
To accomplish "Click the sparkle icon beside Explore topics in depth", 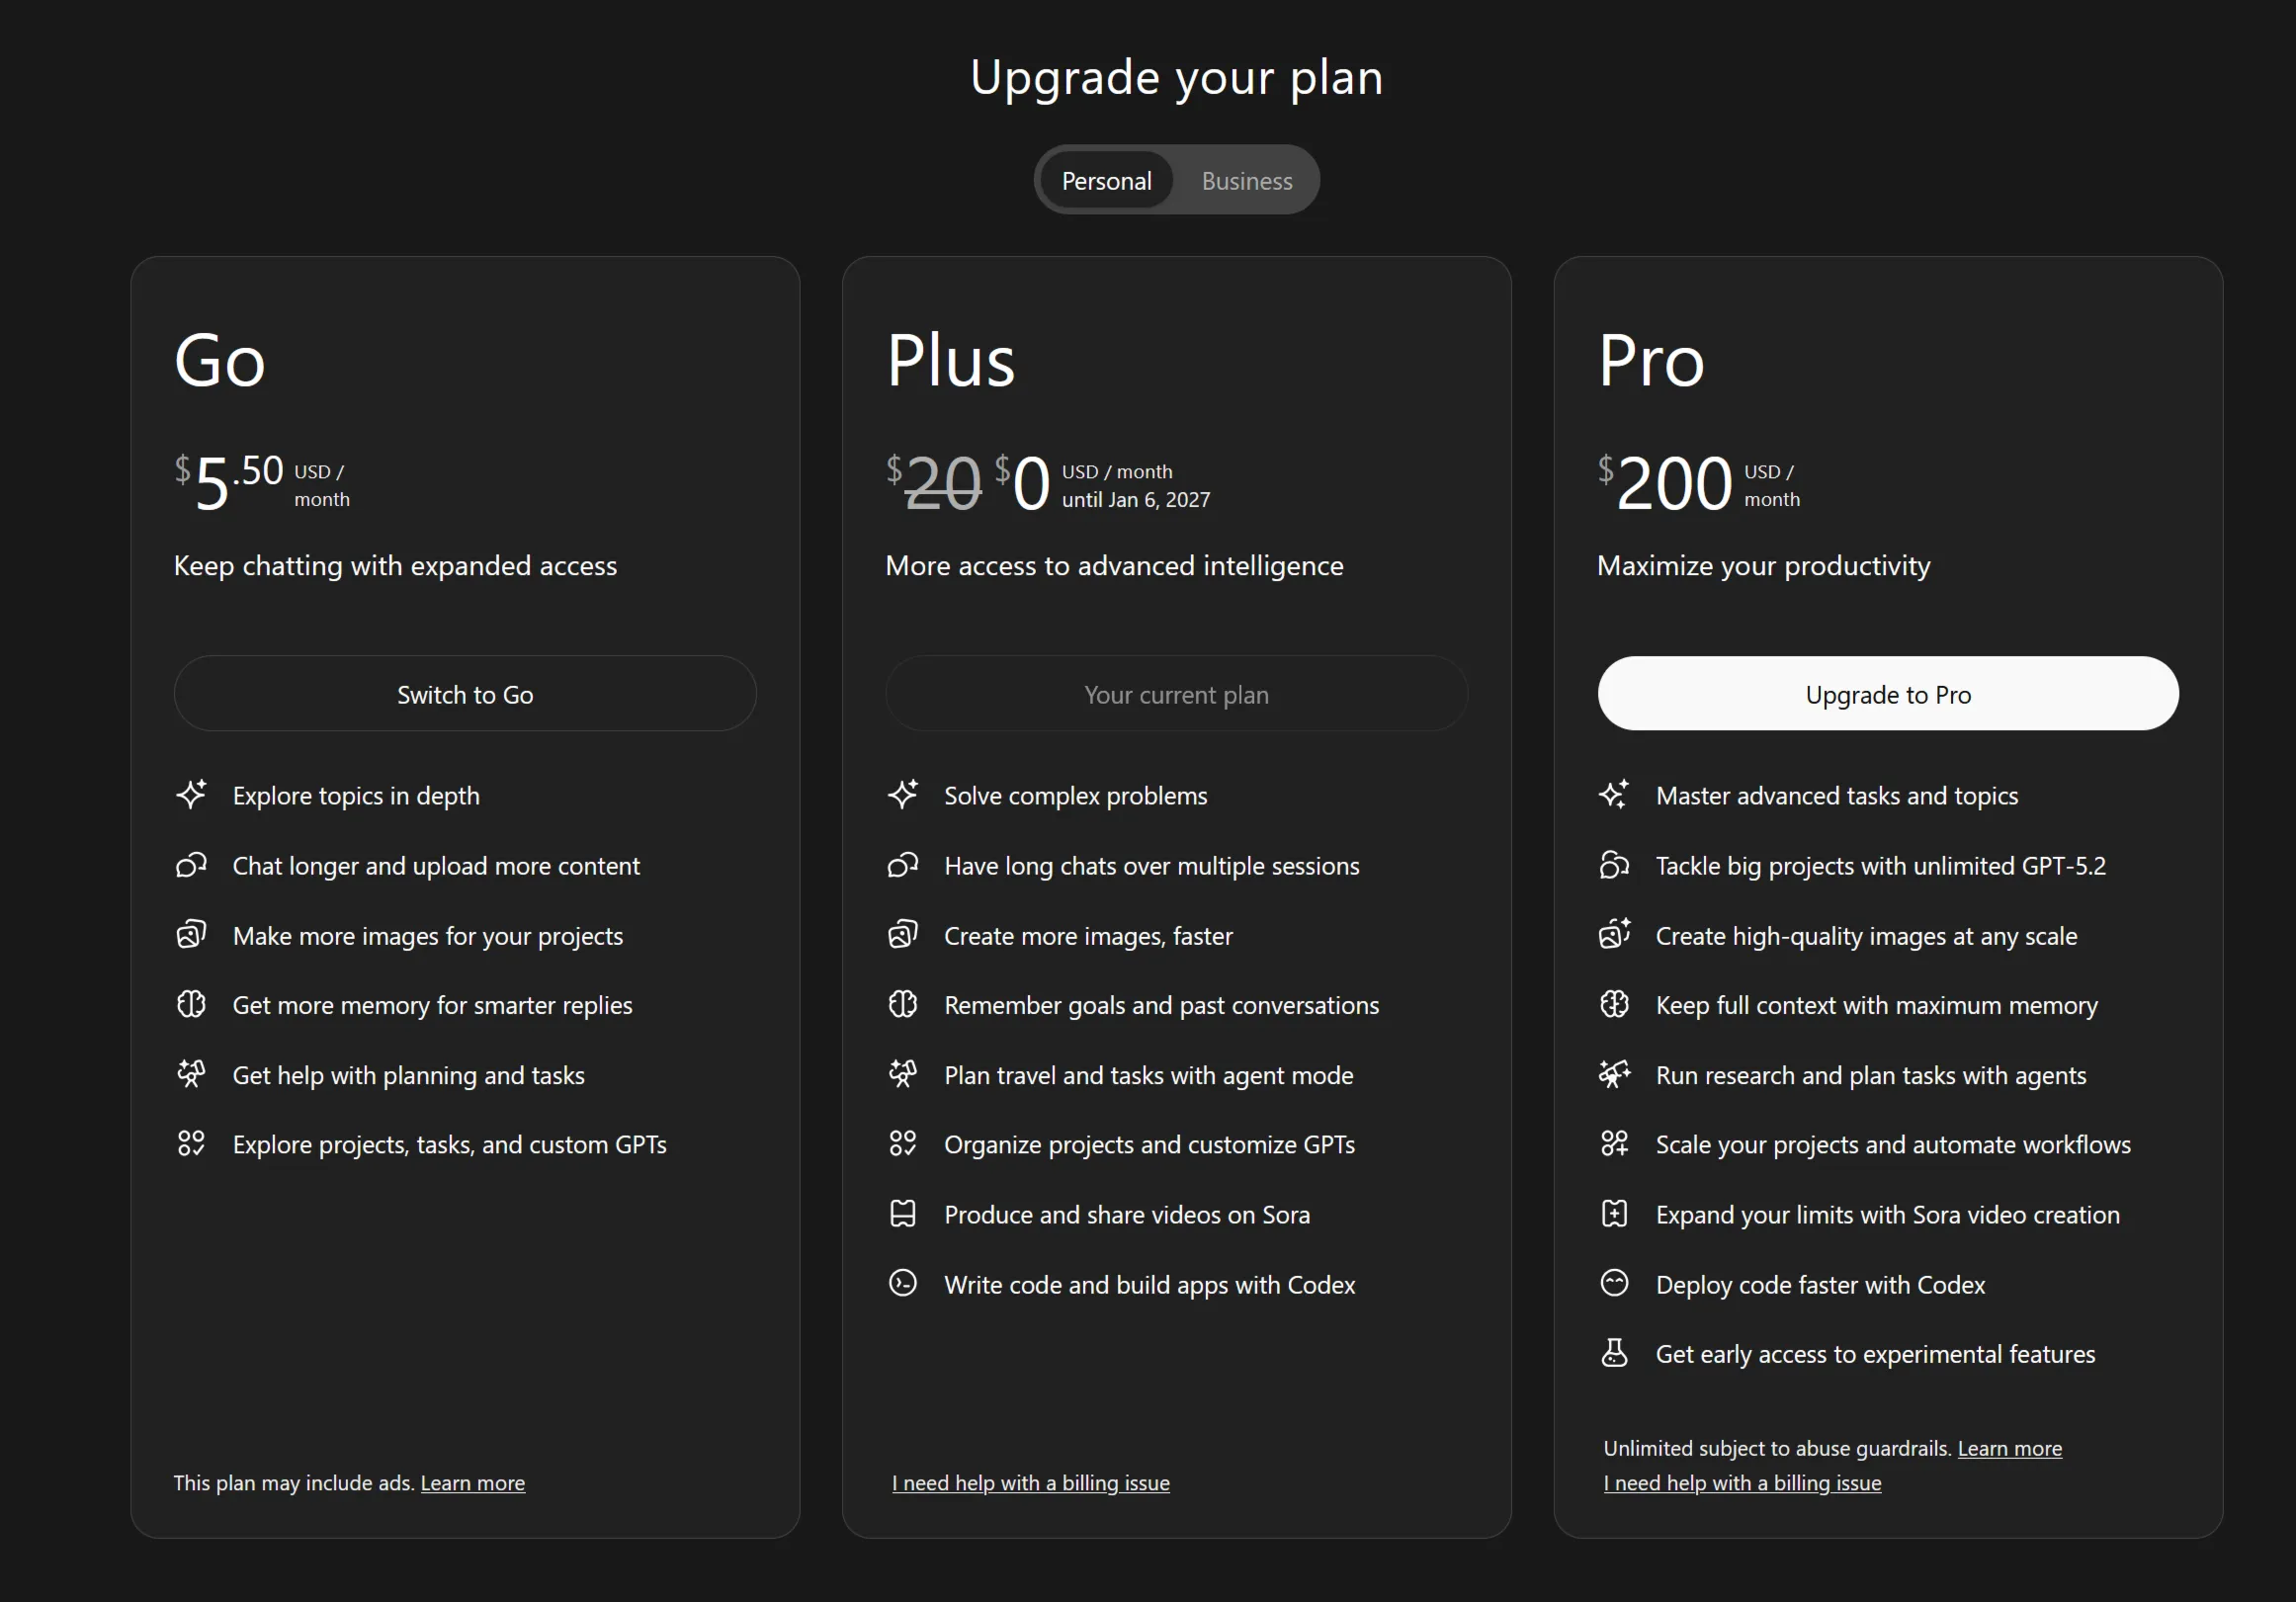I will [191, 795].
